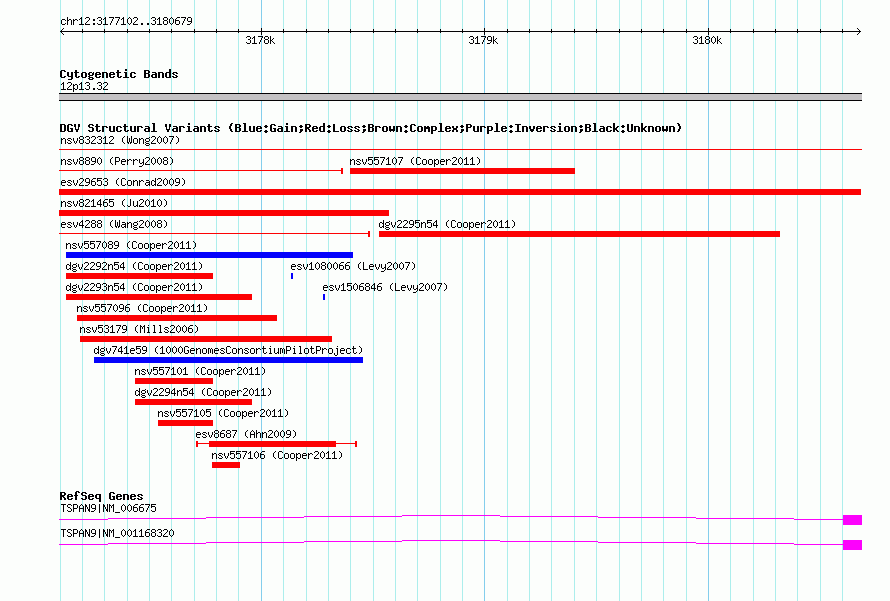Open esv1080066 (Levy2007) label

tap(353, 266)
